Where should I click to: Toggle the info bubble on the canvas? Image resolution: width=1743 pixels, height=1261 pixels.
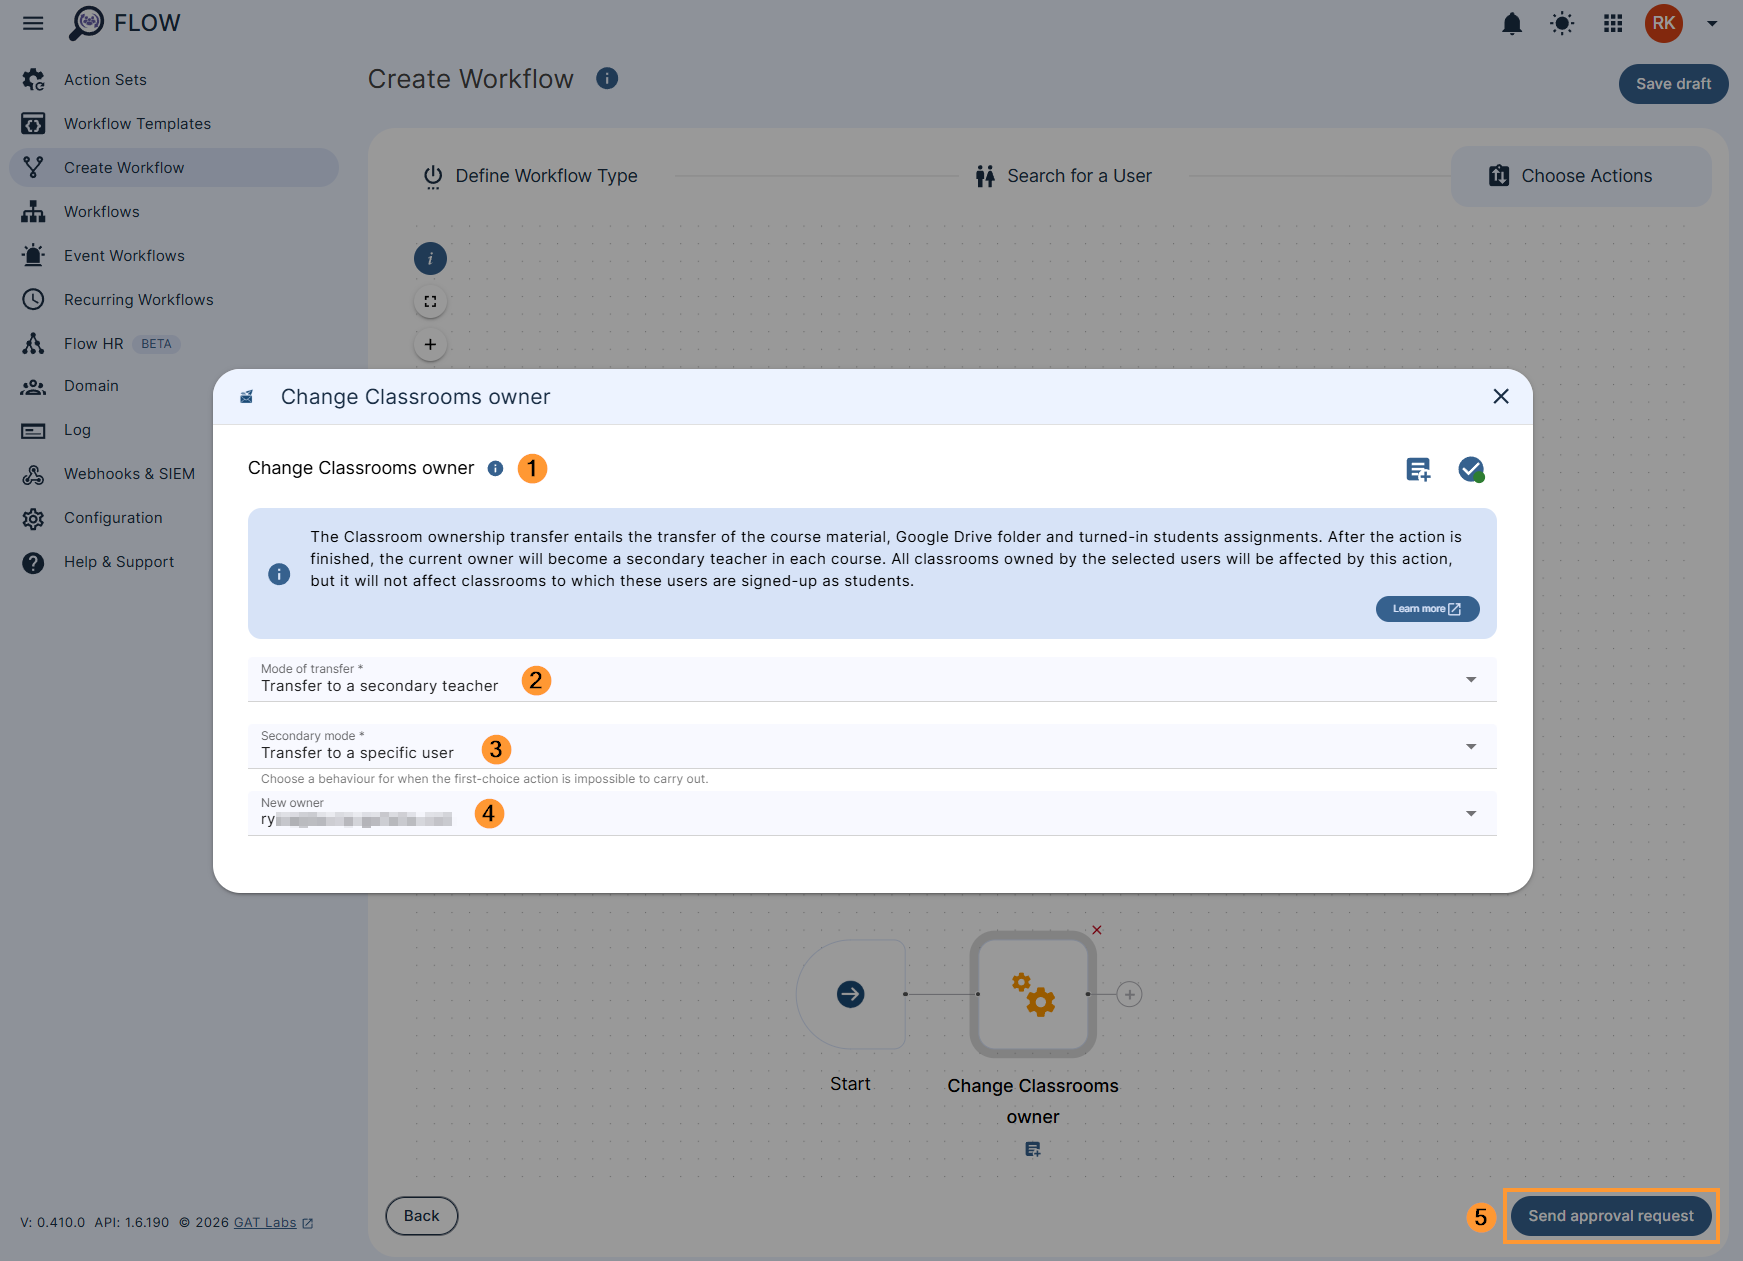pos(430,258)
